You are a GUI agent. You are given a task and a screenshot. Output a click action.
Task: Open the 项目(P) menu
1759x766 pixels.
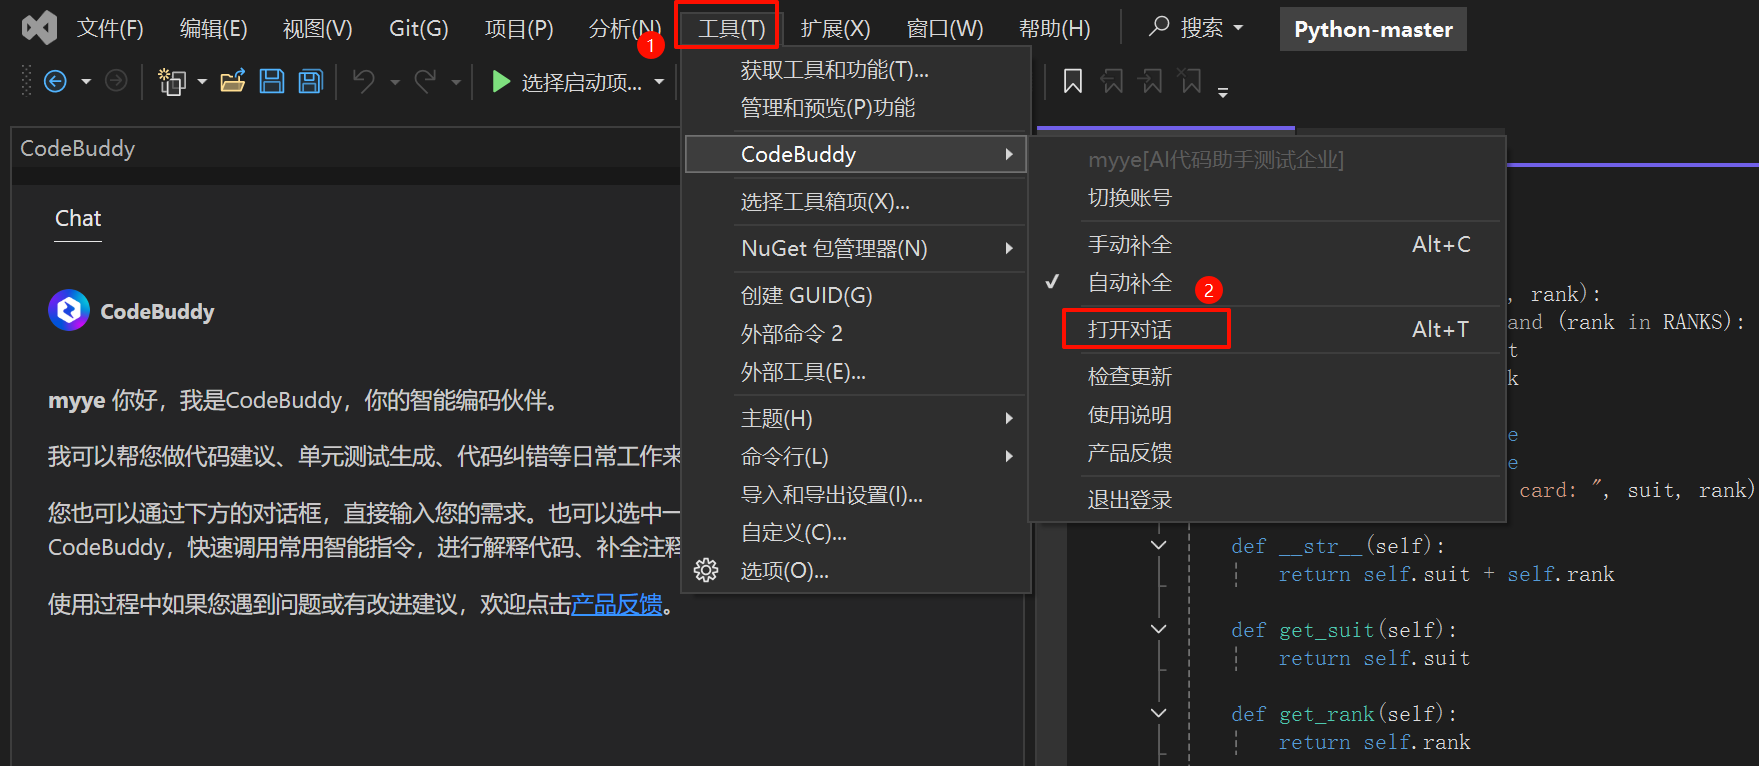tap(519, 28)
